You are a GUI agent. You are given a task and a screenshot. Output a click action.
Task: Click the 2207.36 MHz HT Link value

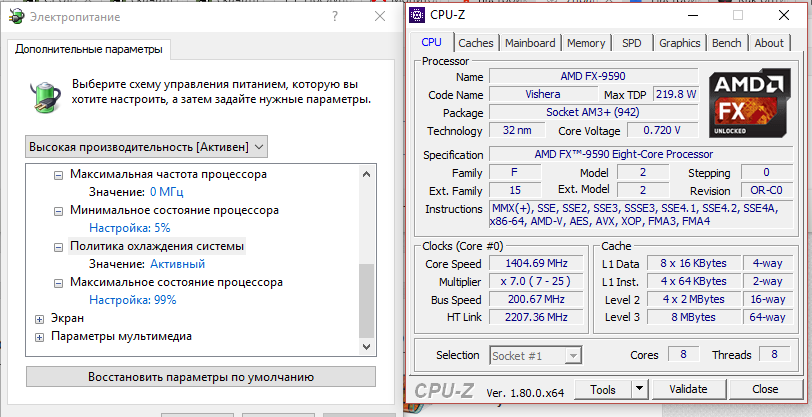[536, 317]
